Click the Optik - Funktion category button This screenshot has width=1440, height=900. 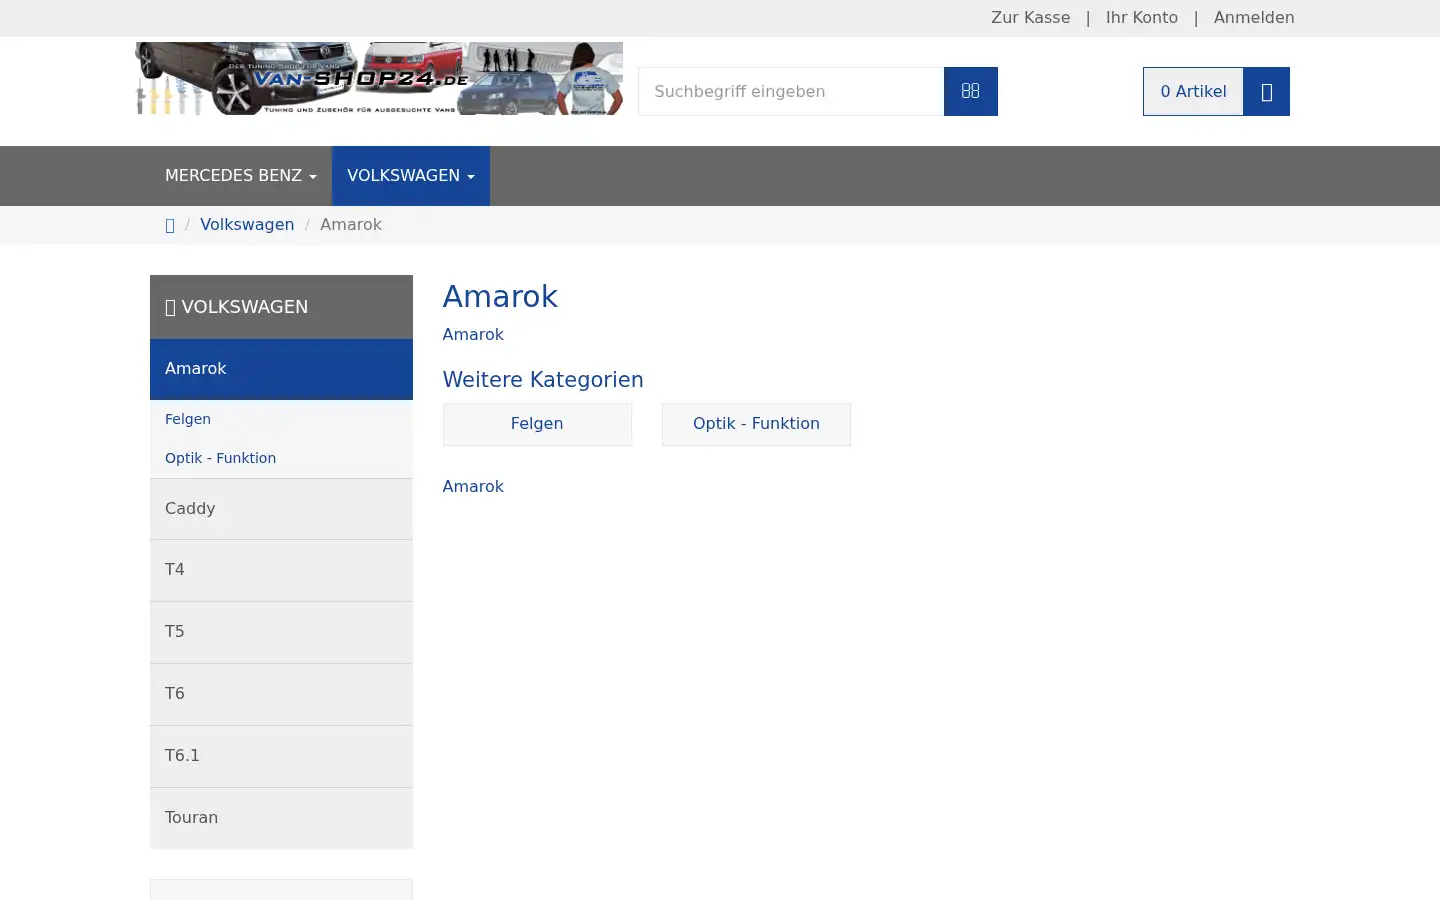(x=756, y=424)
